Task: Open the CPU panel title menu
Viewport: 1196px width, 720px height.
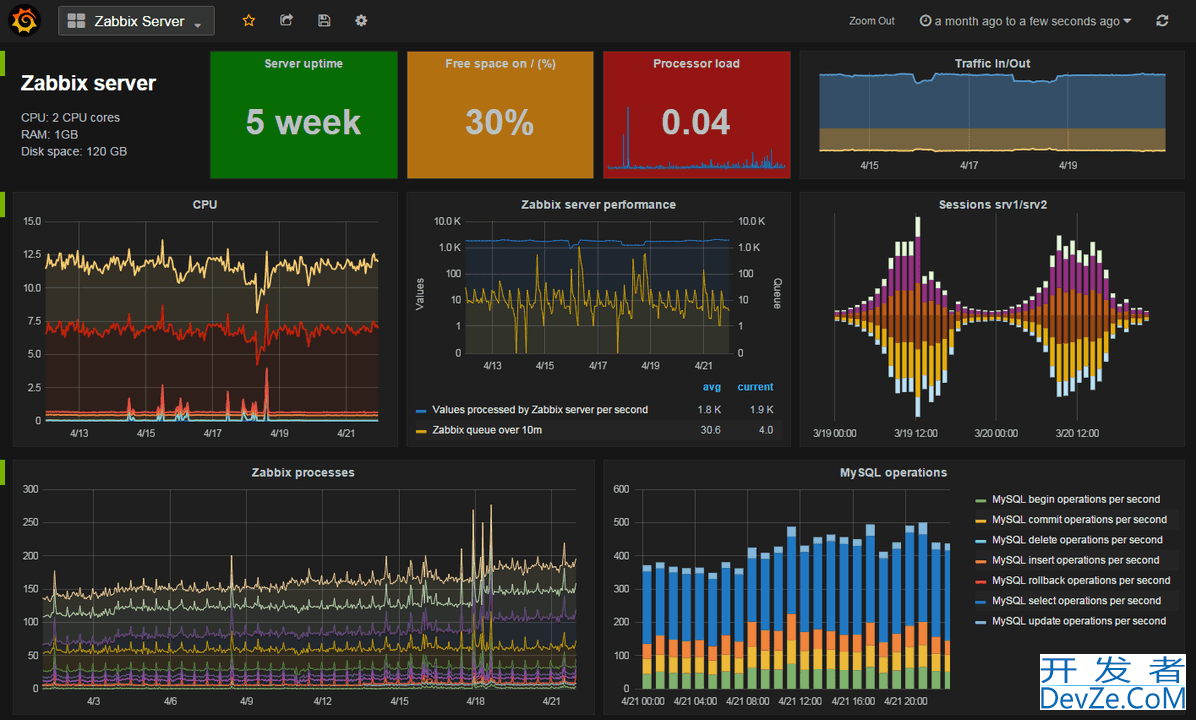Action: tap(205, 205)
